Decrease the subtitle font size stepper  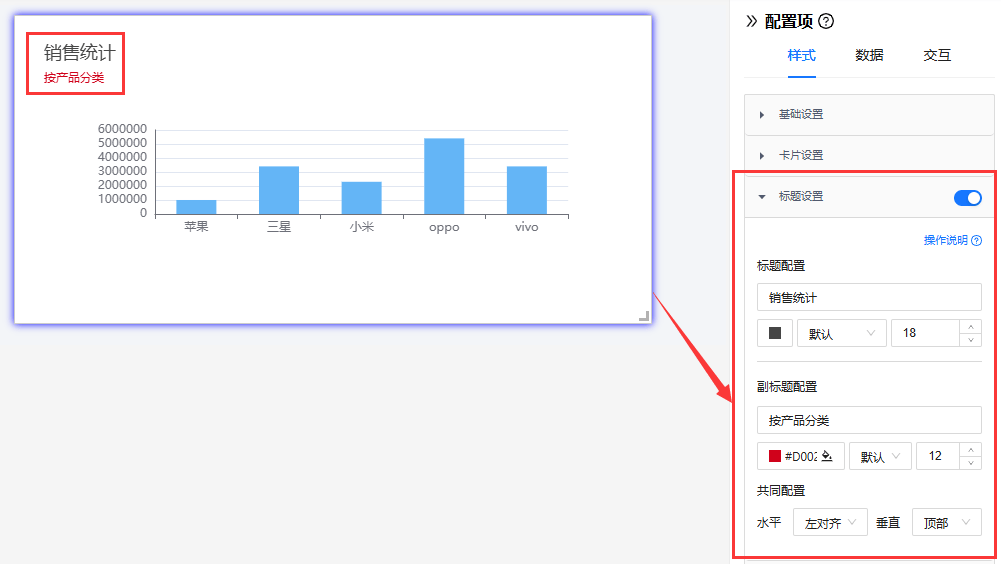click(970, 463)
